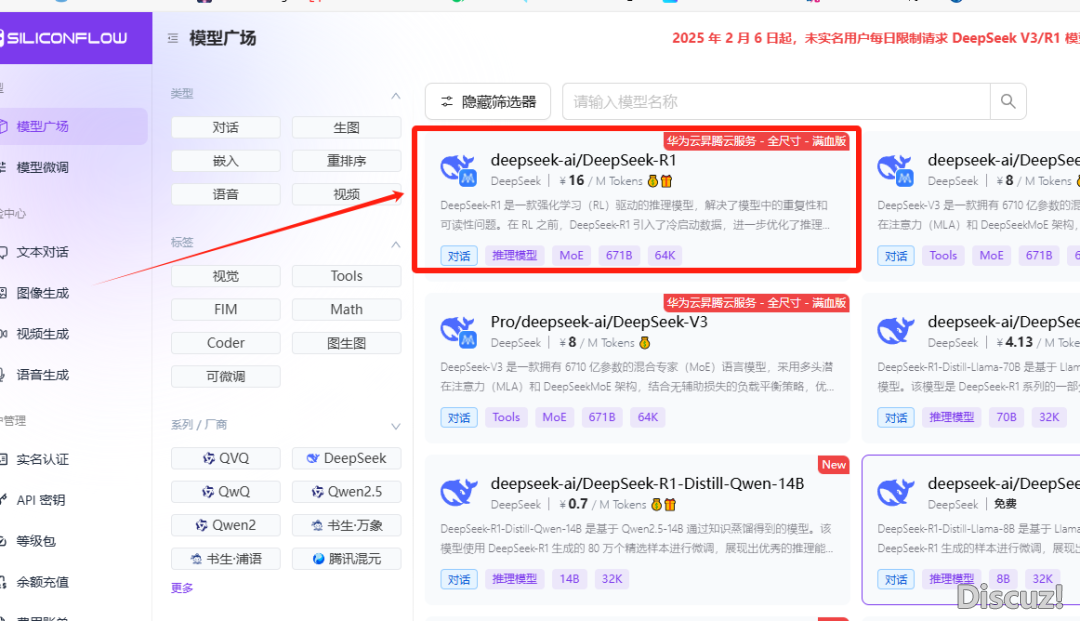Toggle the 生图 type filter
The width and height of the screenshot is (1080, 621).
point(346,127)
